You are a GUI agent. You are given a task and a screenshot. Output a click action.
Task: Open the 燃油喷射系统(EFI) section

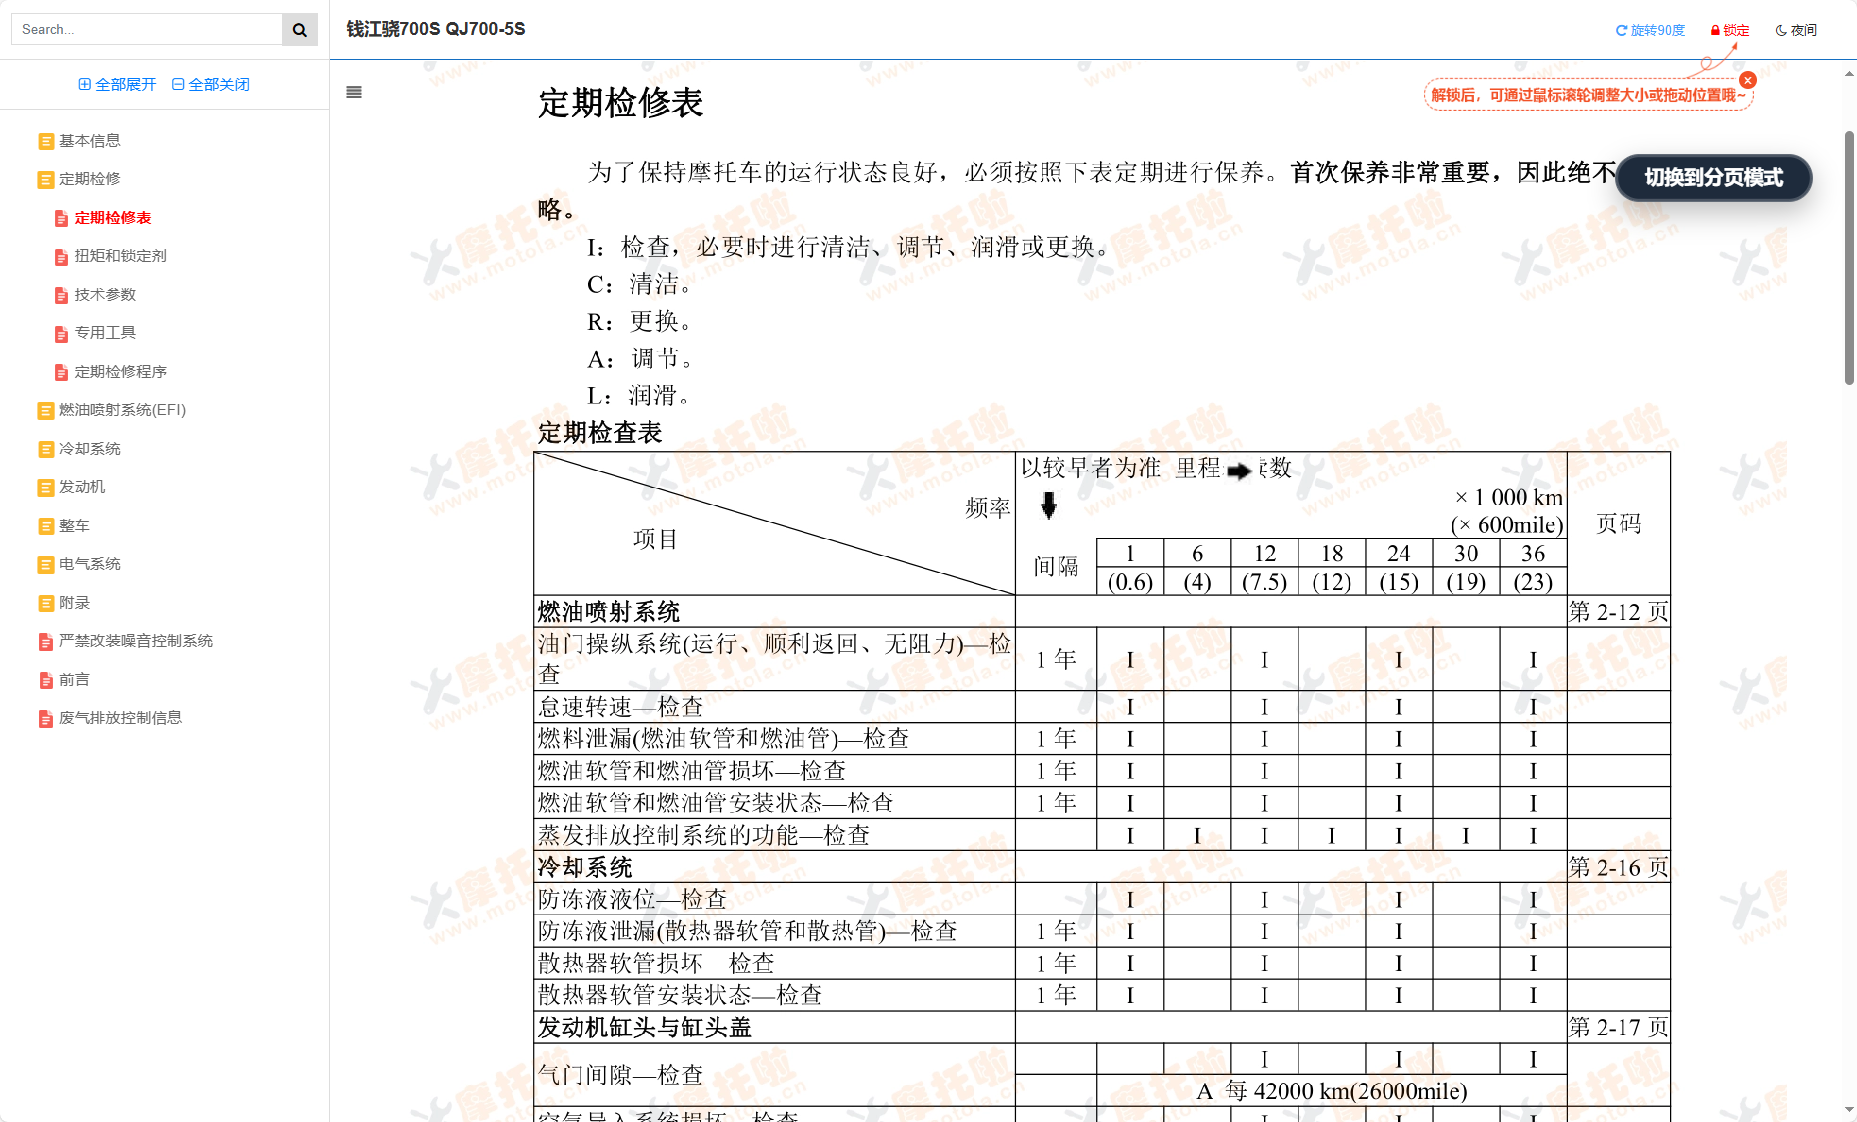123,410
